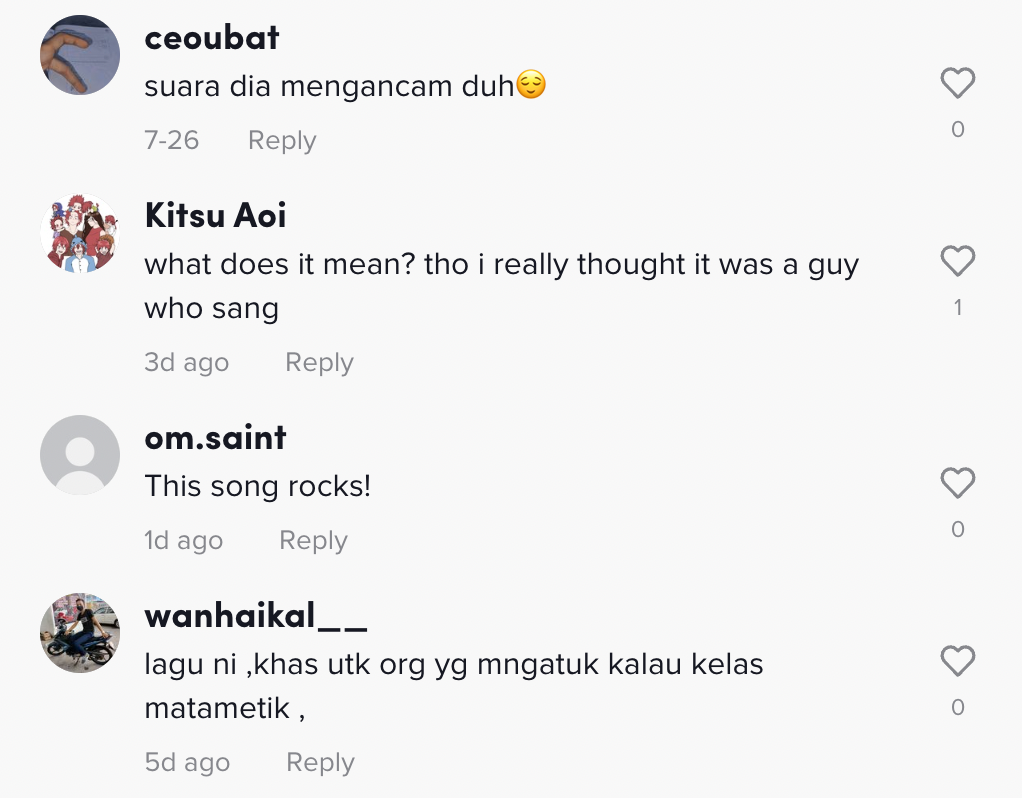Open the wanhaikal__ username link
The height and width of the screenshot is (798, 1022).
pos(256,616)
